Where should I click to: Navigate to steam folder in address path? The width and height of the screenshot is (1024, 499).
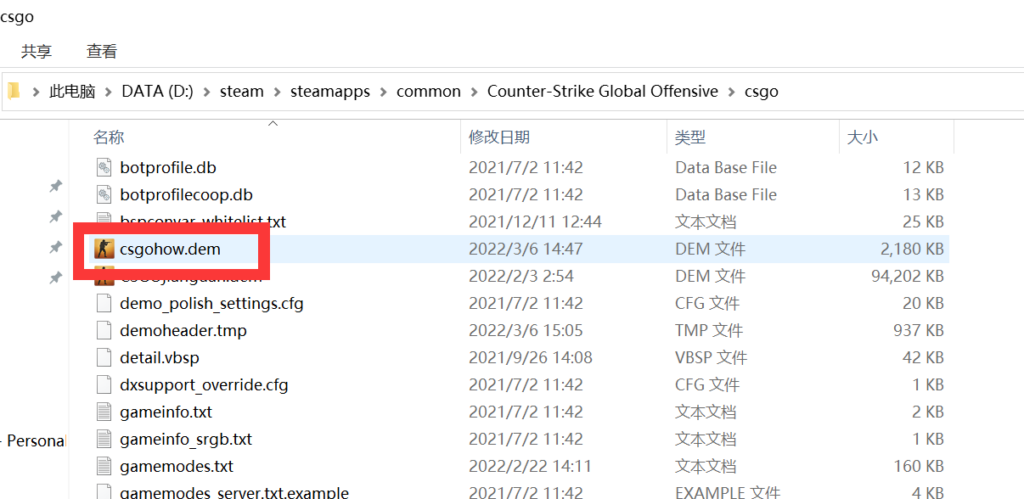[242, 91]
